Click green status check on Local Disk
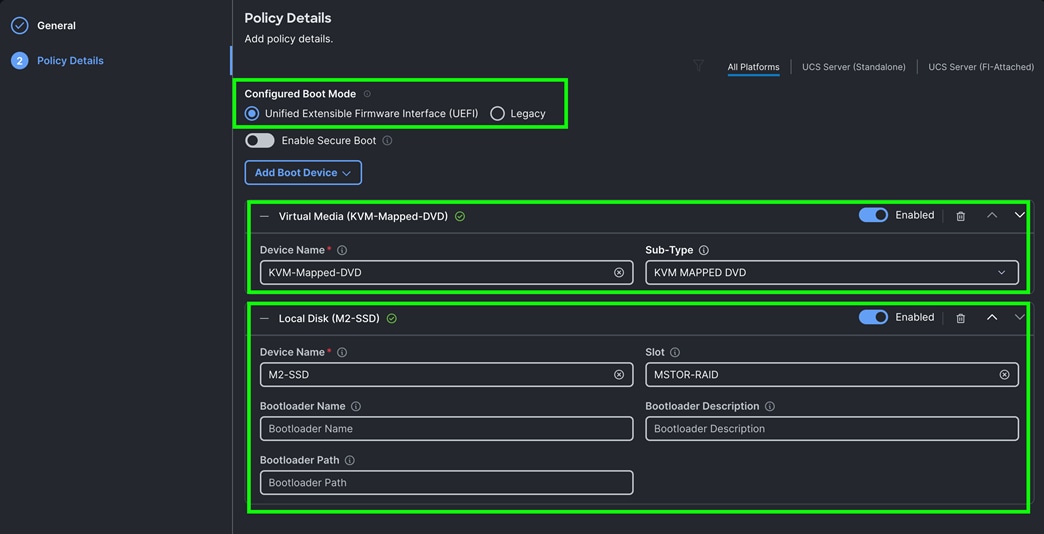 click(392, 319)
